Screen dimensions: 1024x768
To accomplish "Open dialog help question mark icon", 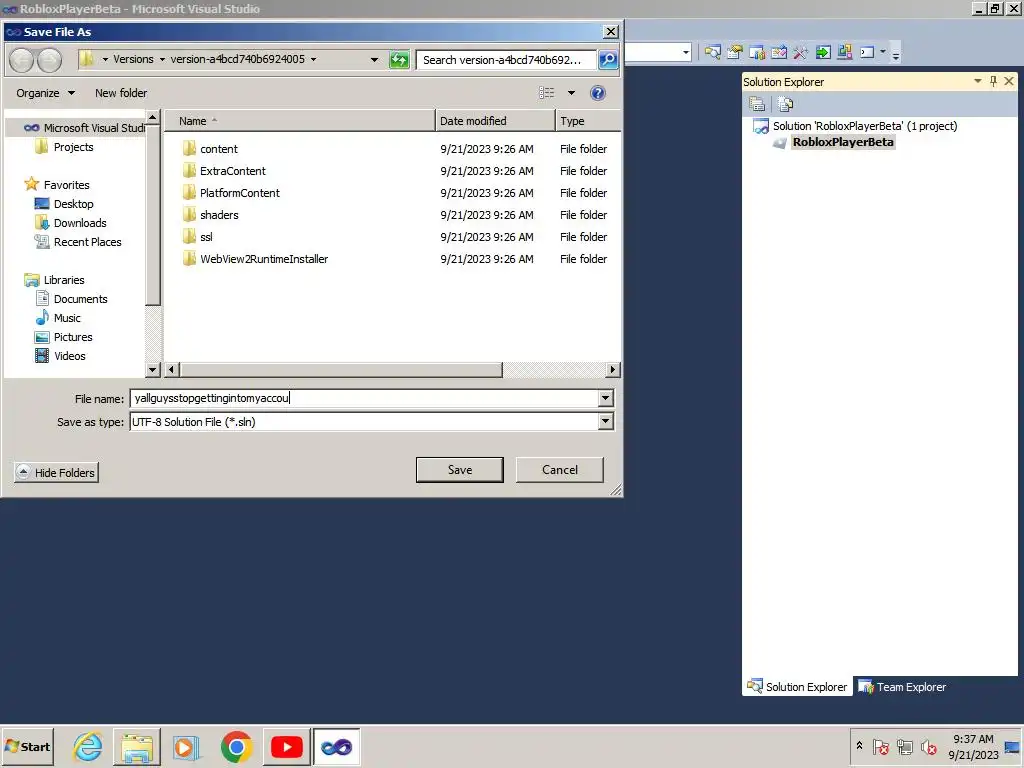I will tap(598, 93).
